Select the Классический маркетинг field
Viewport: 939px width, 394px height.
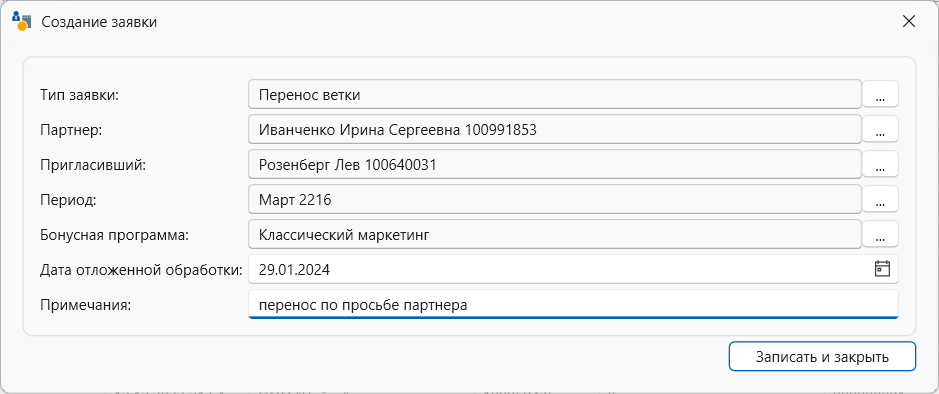pyautogui.click(x=555, y=234)
